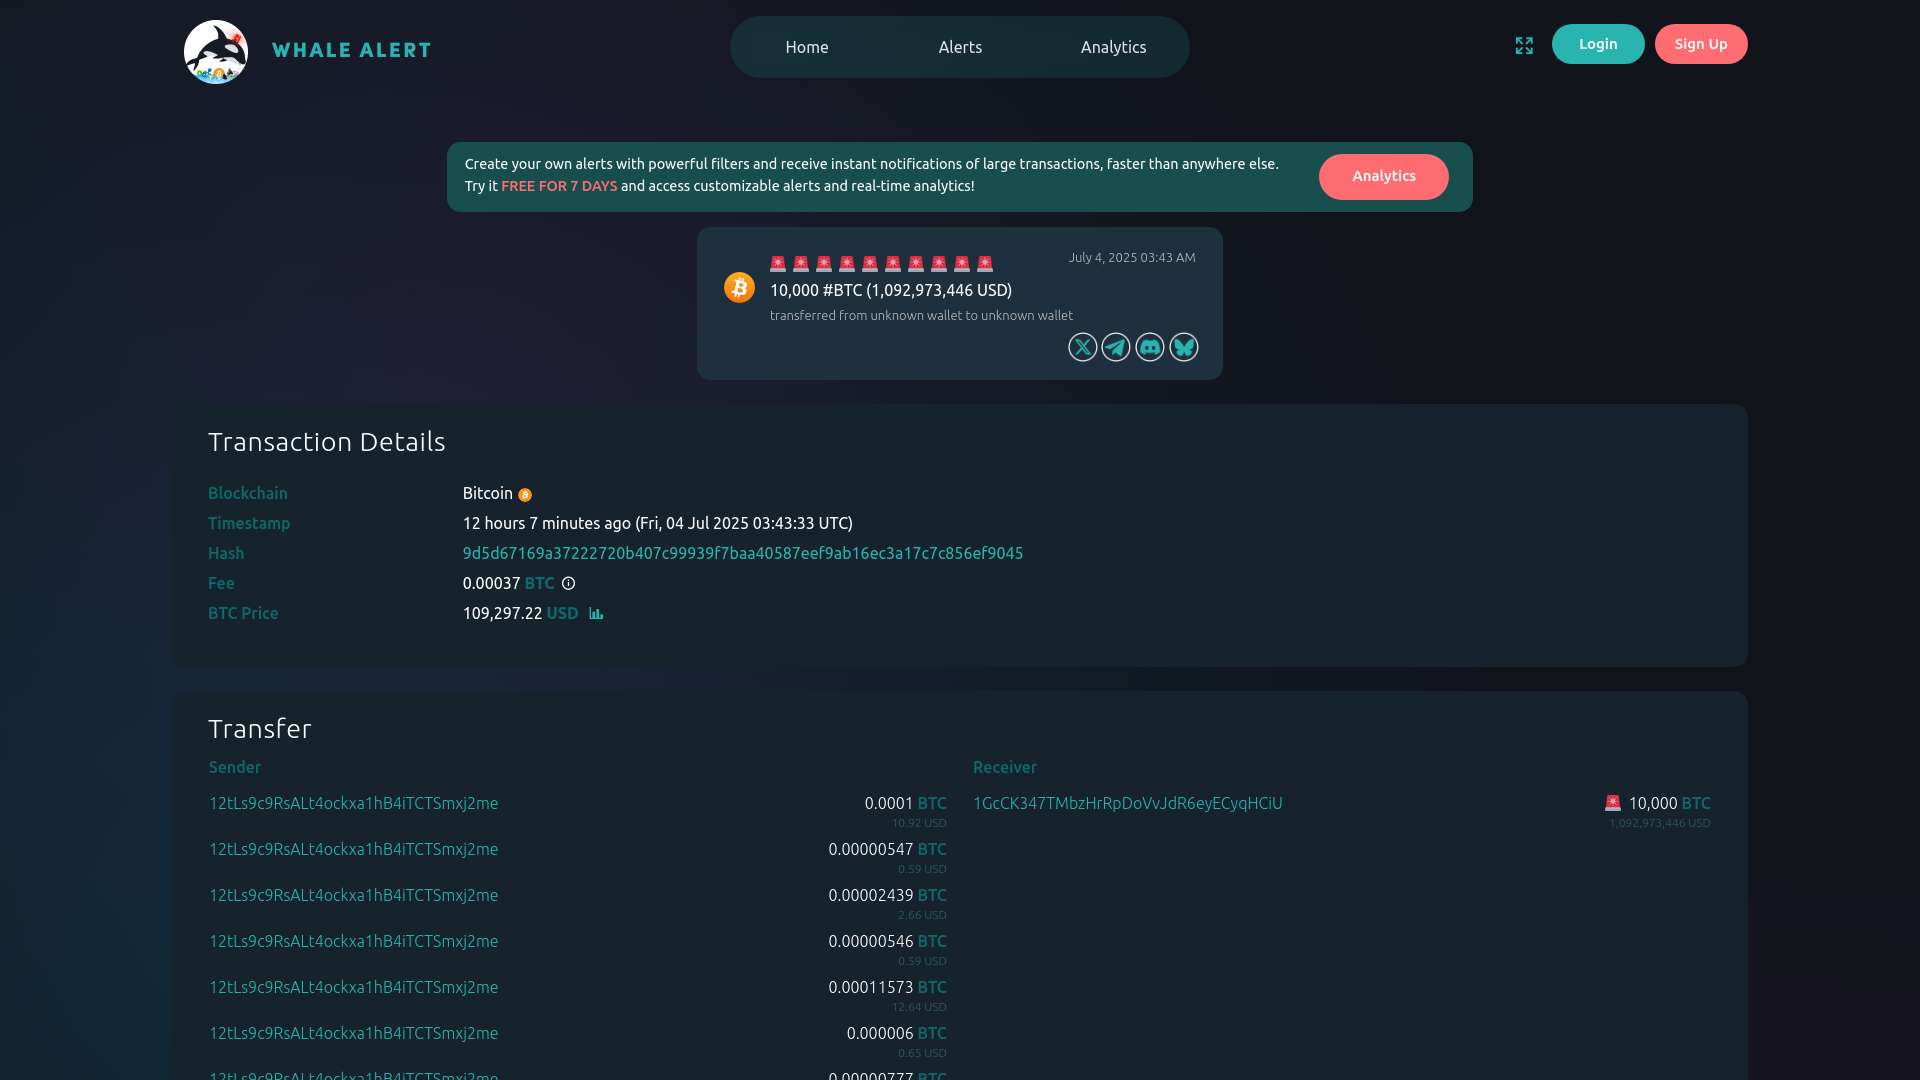Screen dimensions: 1920x1080
Task: Click the WHALE ALERT brand text
Action: 351,50
